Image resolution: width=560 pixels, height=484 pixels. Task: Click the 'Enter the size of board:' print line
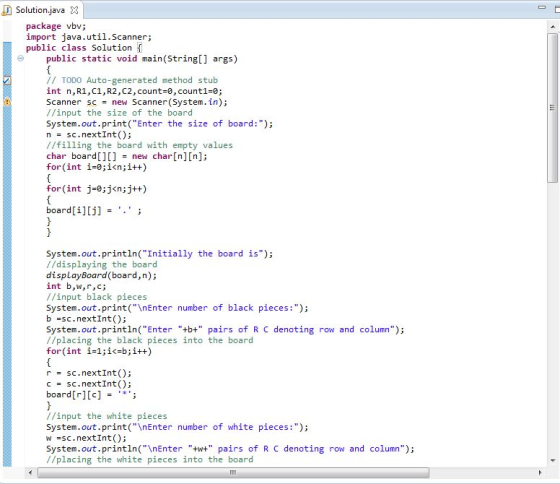point(159,124)
